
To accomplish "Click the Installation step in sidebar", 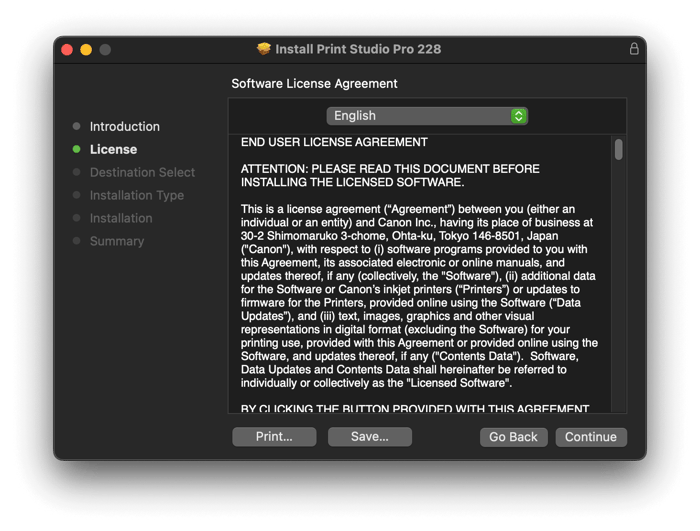I will (121, 218).
